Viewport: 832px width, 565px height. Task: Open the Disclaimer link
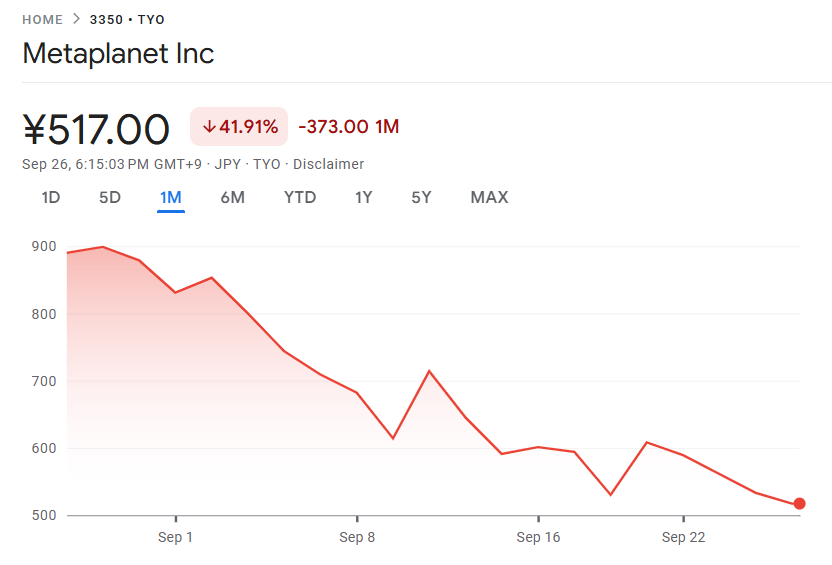(328, 164)
